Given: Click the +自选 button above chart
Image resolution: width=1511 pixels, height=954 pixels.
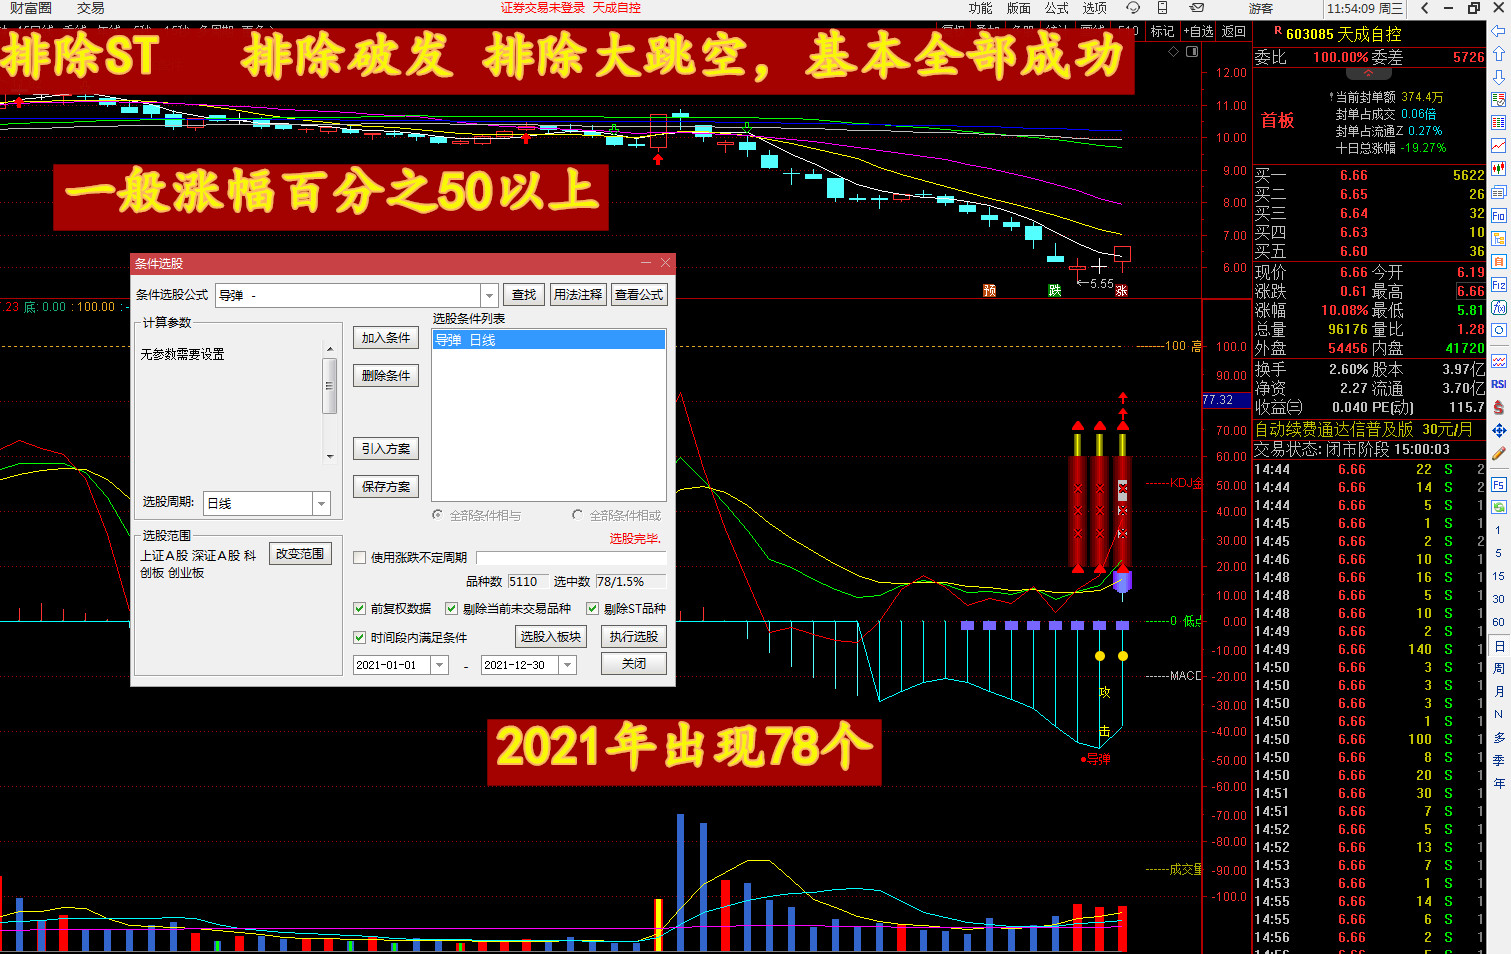Looking at the screenshot, I should pos(1198,31).
